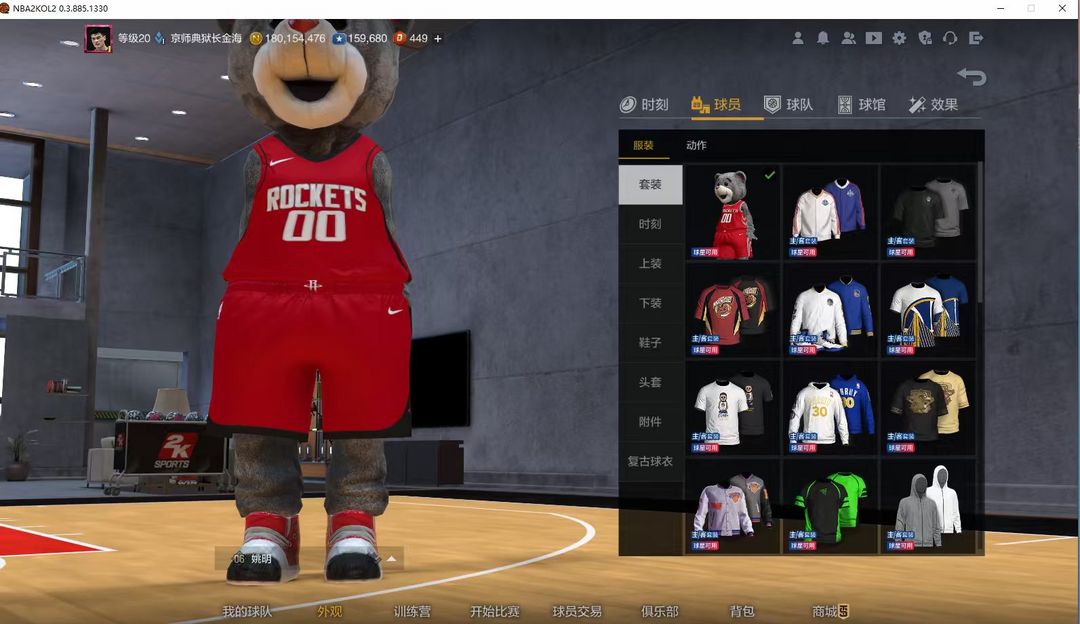The image size is (1080, 624).
Task: Click the outfit list scrollbar
Action: click(x=980, y=231)
